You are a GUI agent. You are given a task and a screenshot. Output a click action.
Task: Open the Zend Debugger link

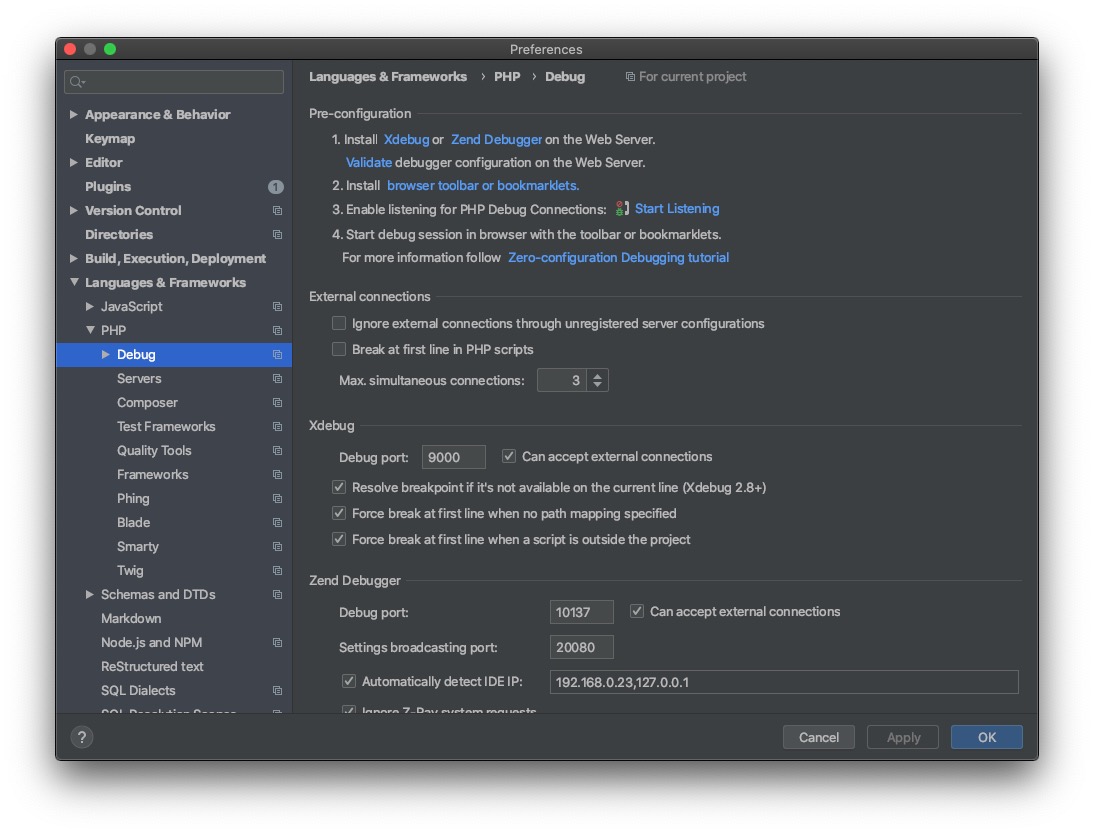[496, 140]
